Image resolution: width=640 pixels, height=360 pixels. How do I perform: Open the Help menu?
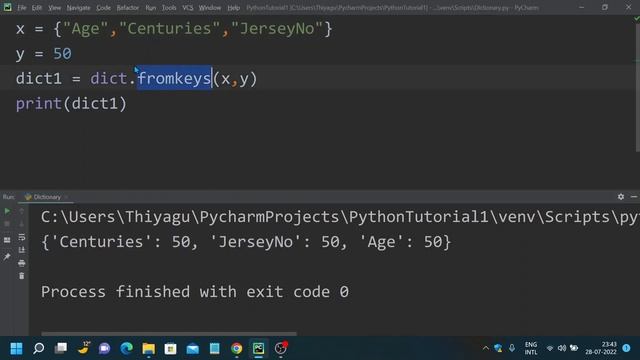(233, 8)
